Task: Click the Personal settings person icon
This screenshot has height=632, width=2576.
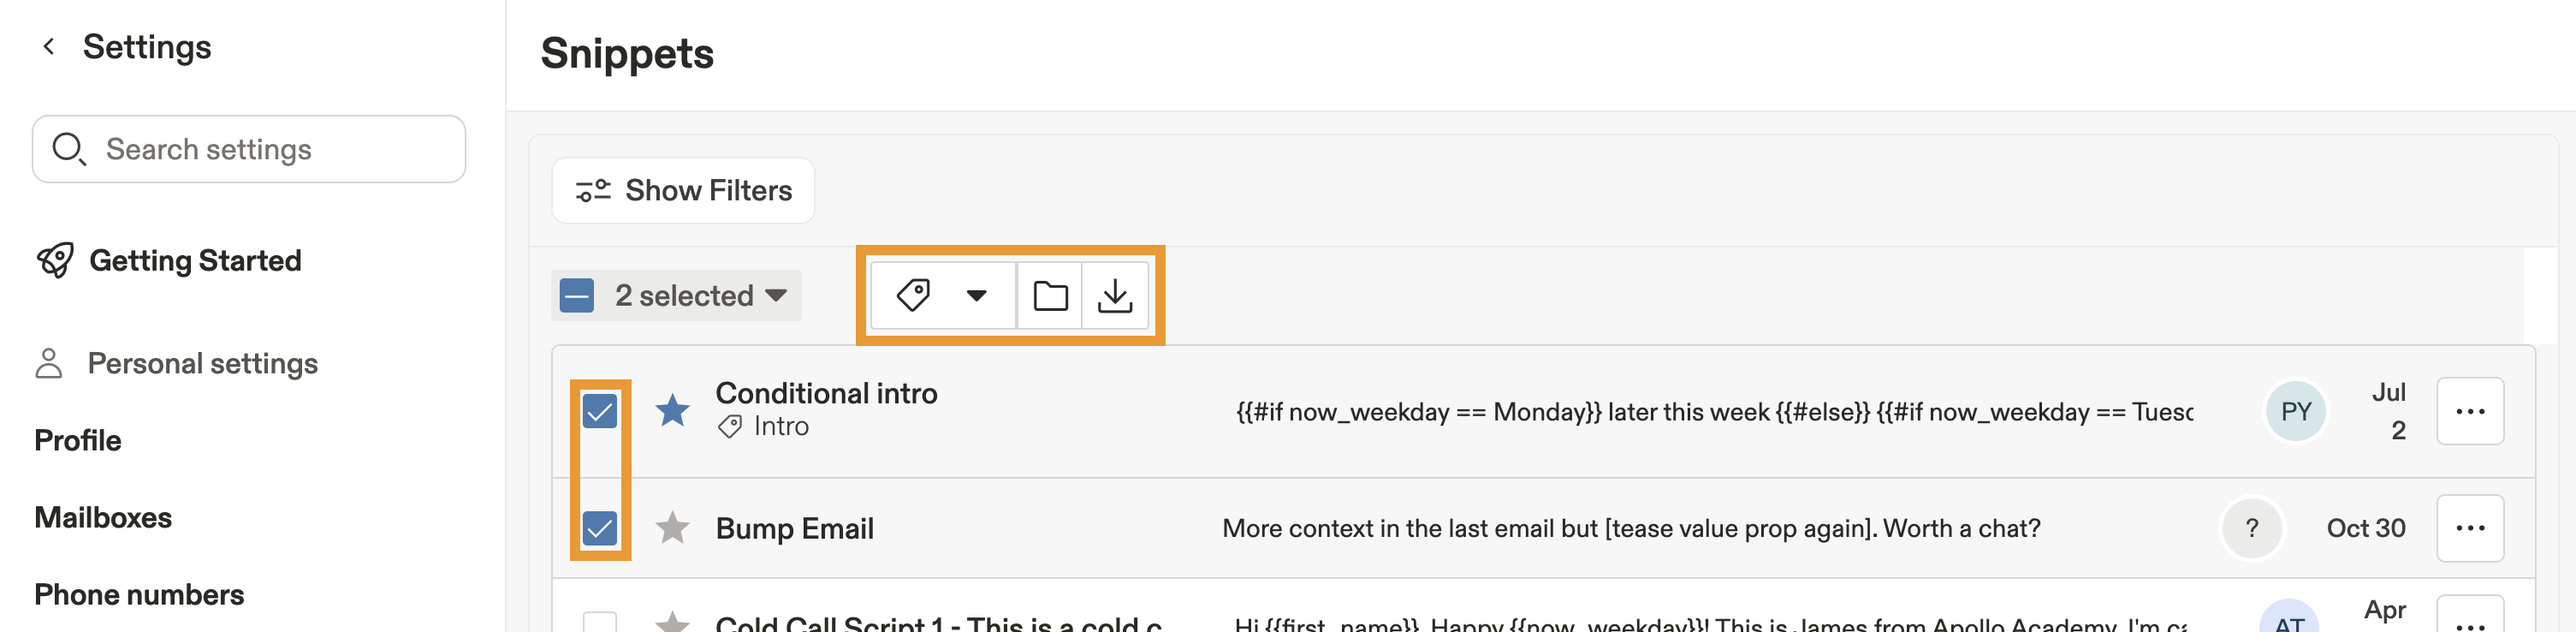Action: click(47, 363)
